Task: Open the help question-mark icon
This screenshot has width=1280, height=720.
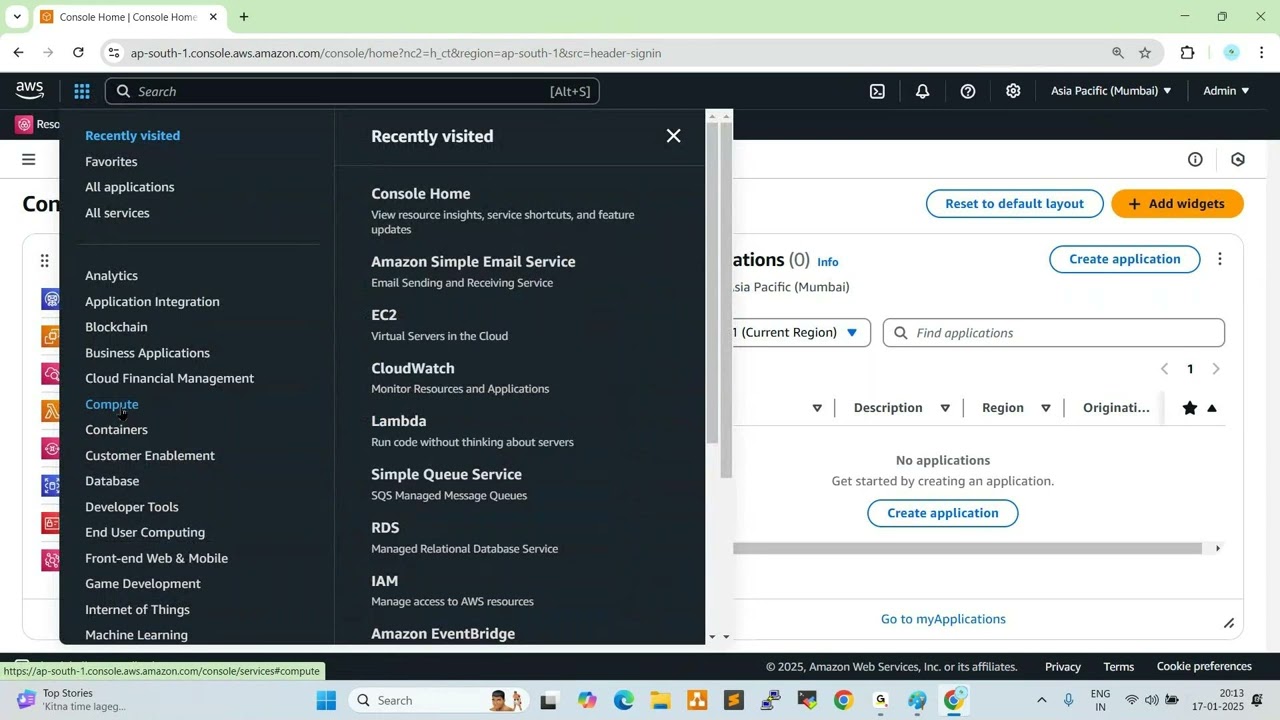Action: pyautogui.click(x=968, y=91)
